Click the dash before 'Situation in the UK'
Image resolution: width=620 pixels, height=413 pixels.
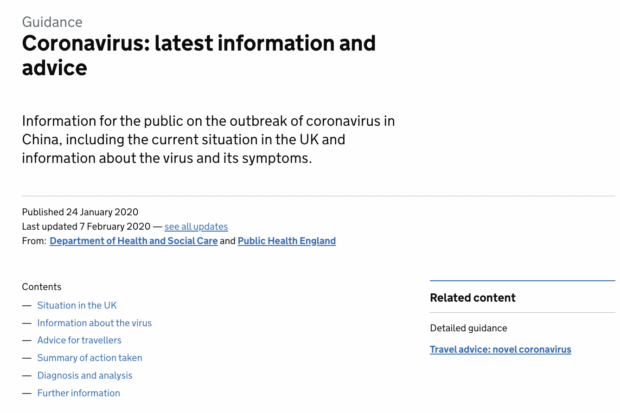tap(26, 305)
